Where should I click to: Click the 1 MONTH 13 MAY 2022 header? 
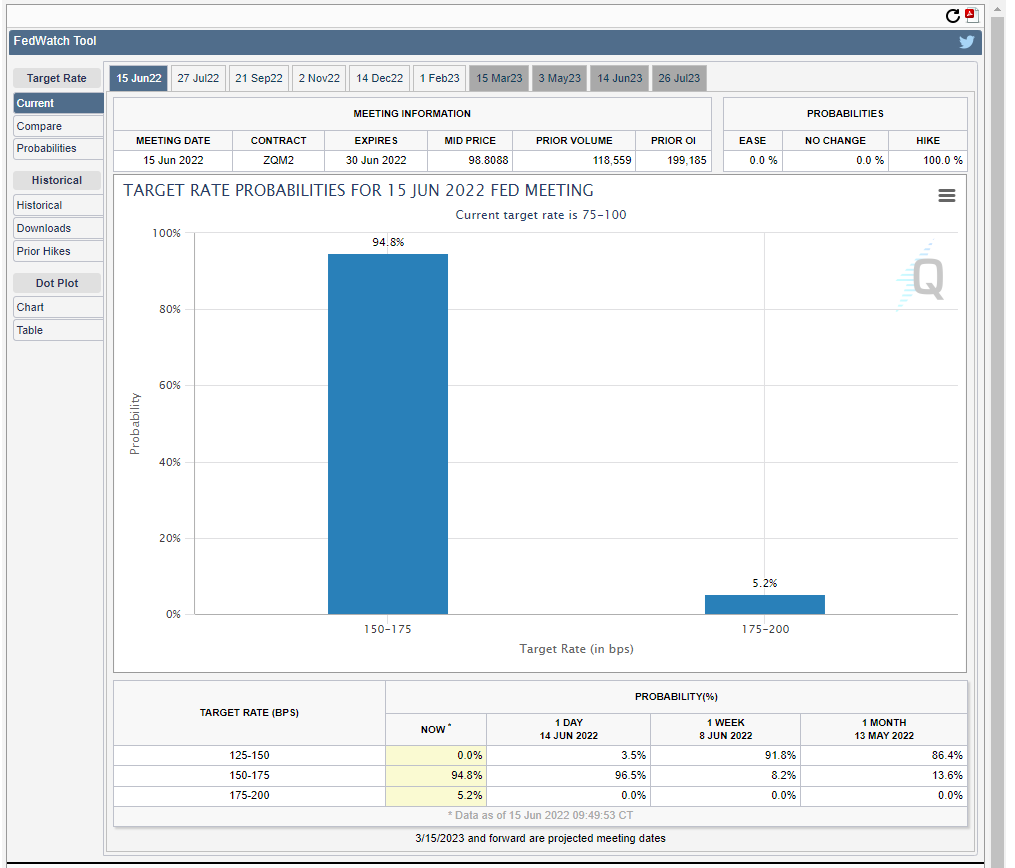coord(884,729)
